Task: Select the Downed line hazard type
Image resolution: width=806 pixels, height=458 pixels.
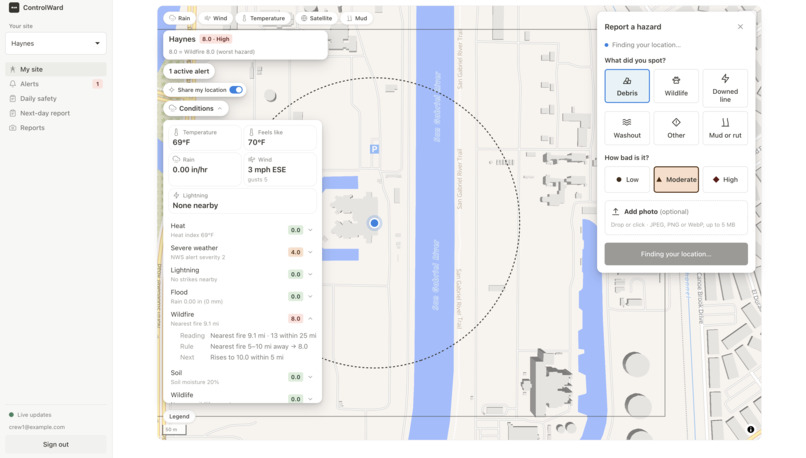Action: 725,88
